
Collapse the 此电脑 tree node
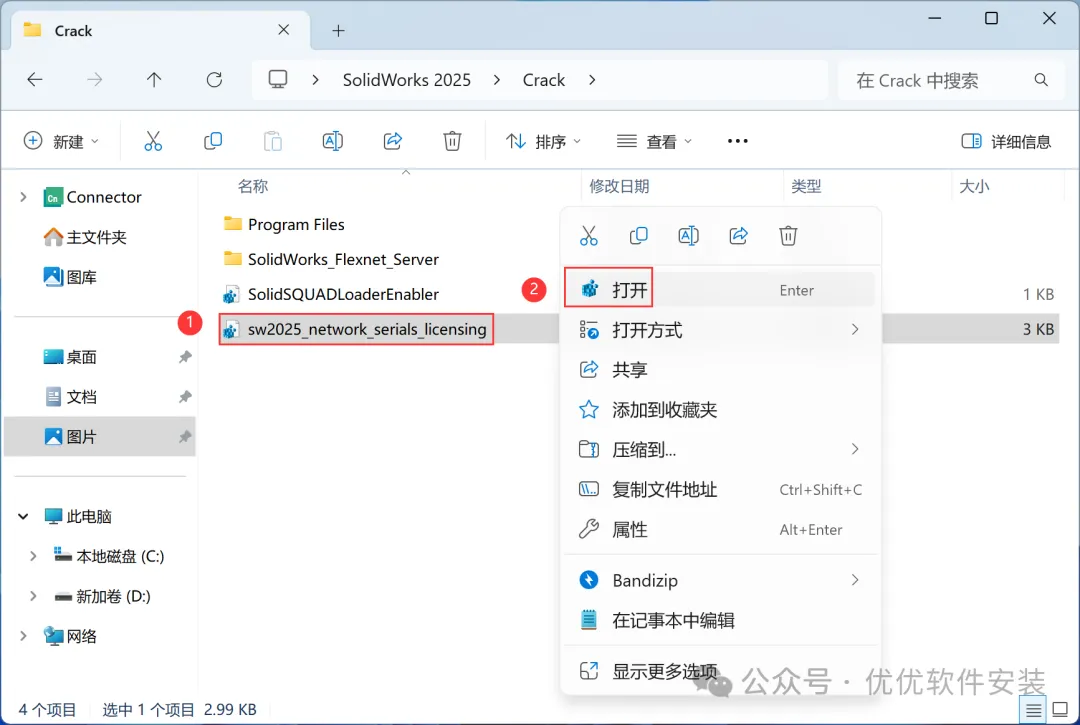pyautogui.click(x=23, y=516)
